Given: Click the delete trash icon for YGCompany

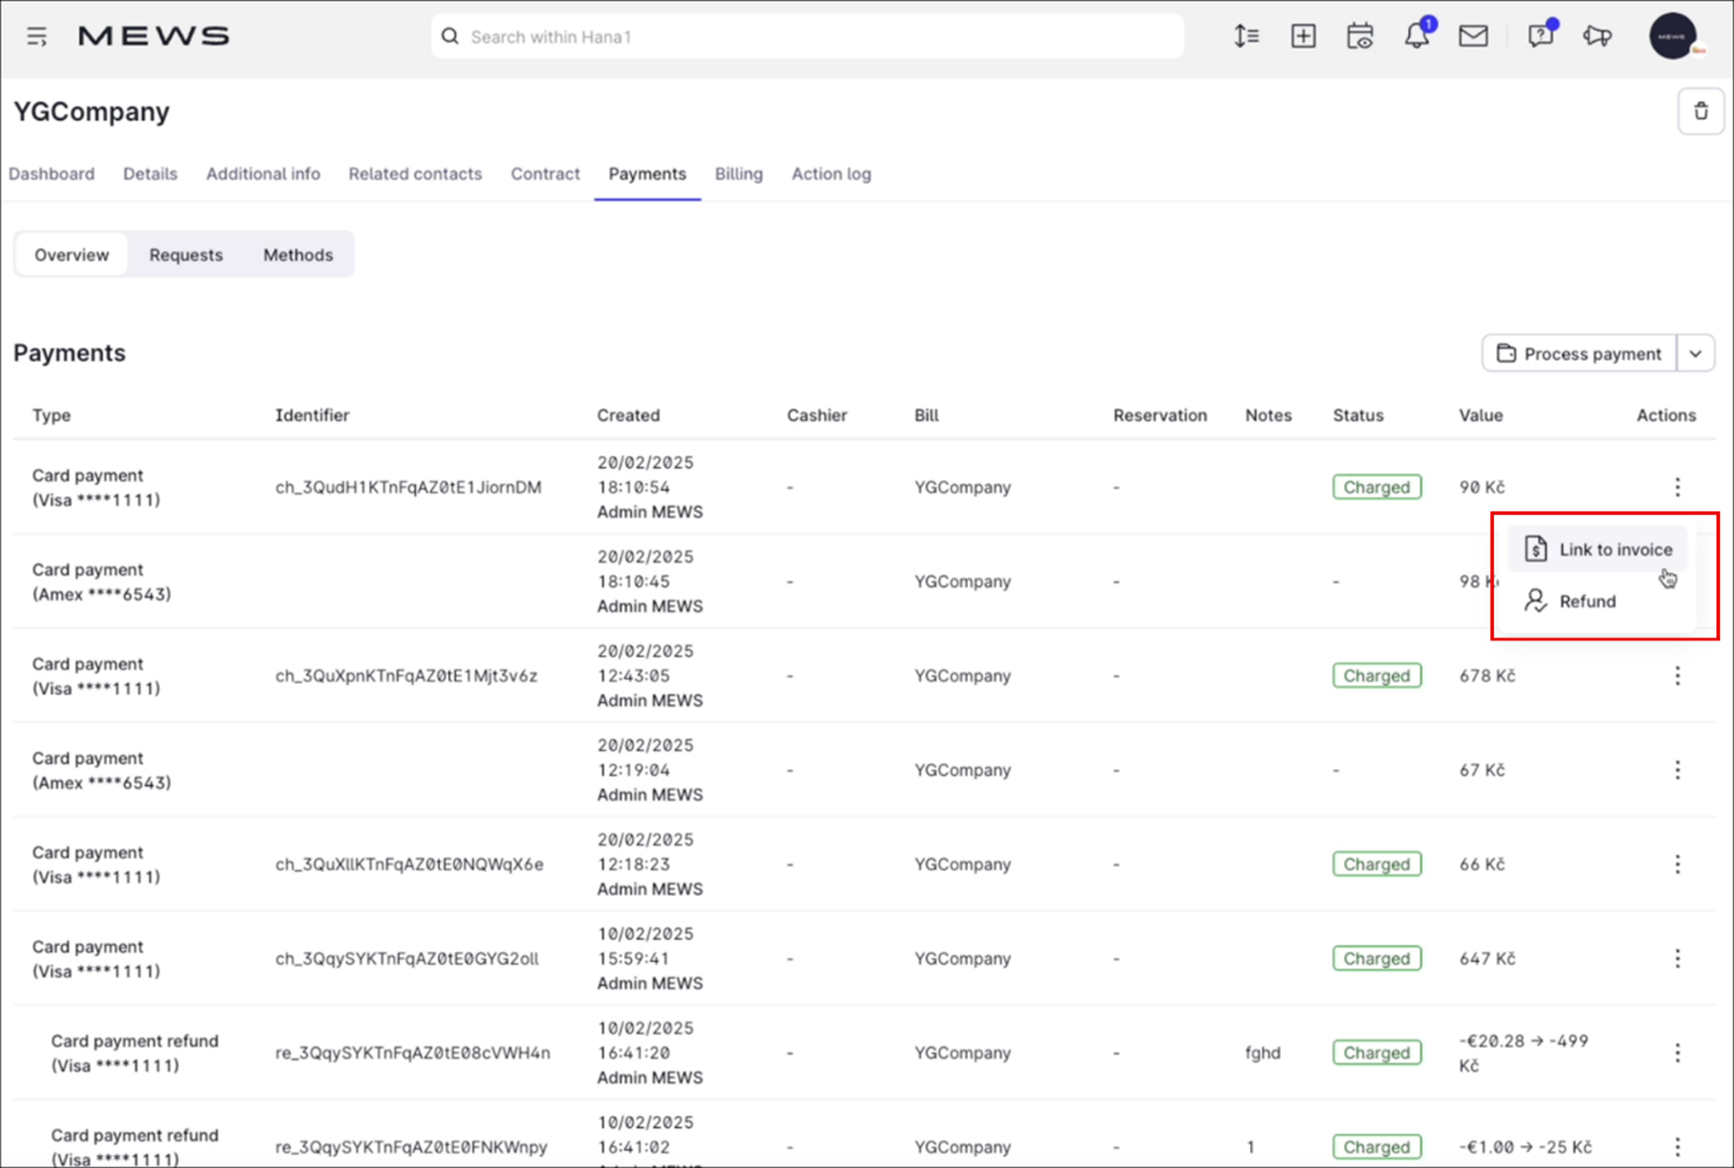Looking at the screenshot, I should 1700,111.
